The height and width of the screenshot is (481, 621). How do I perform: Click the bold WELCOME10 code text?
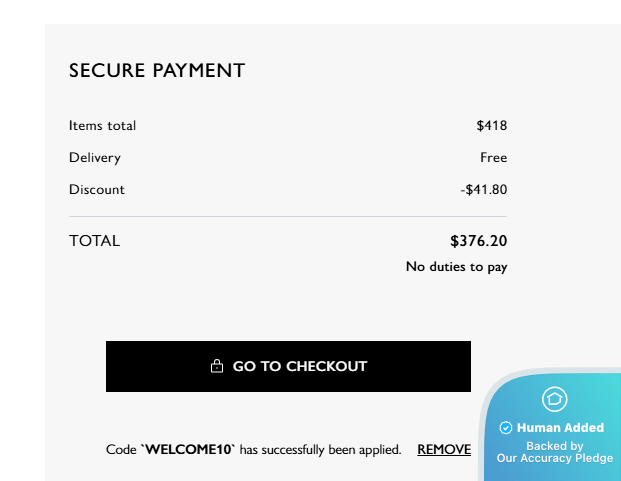(x=190, y=450)
